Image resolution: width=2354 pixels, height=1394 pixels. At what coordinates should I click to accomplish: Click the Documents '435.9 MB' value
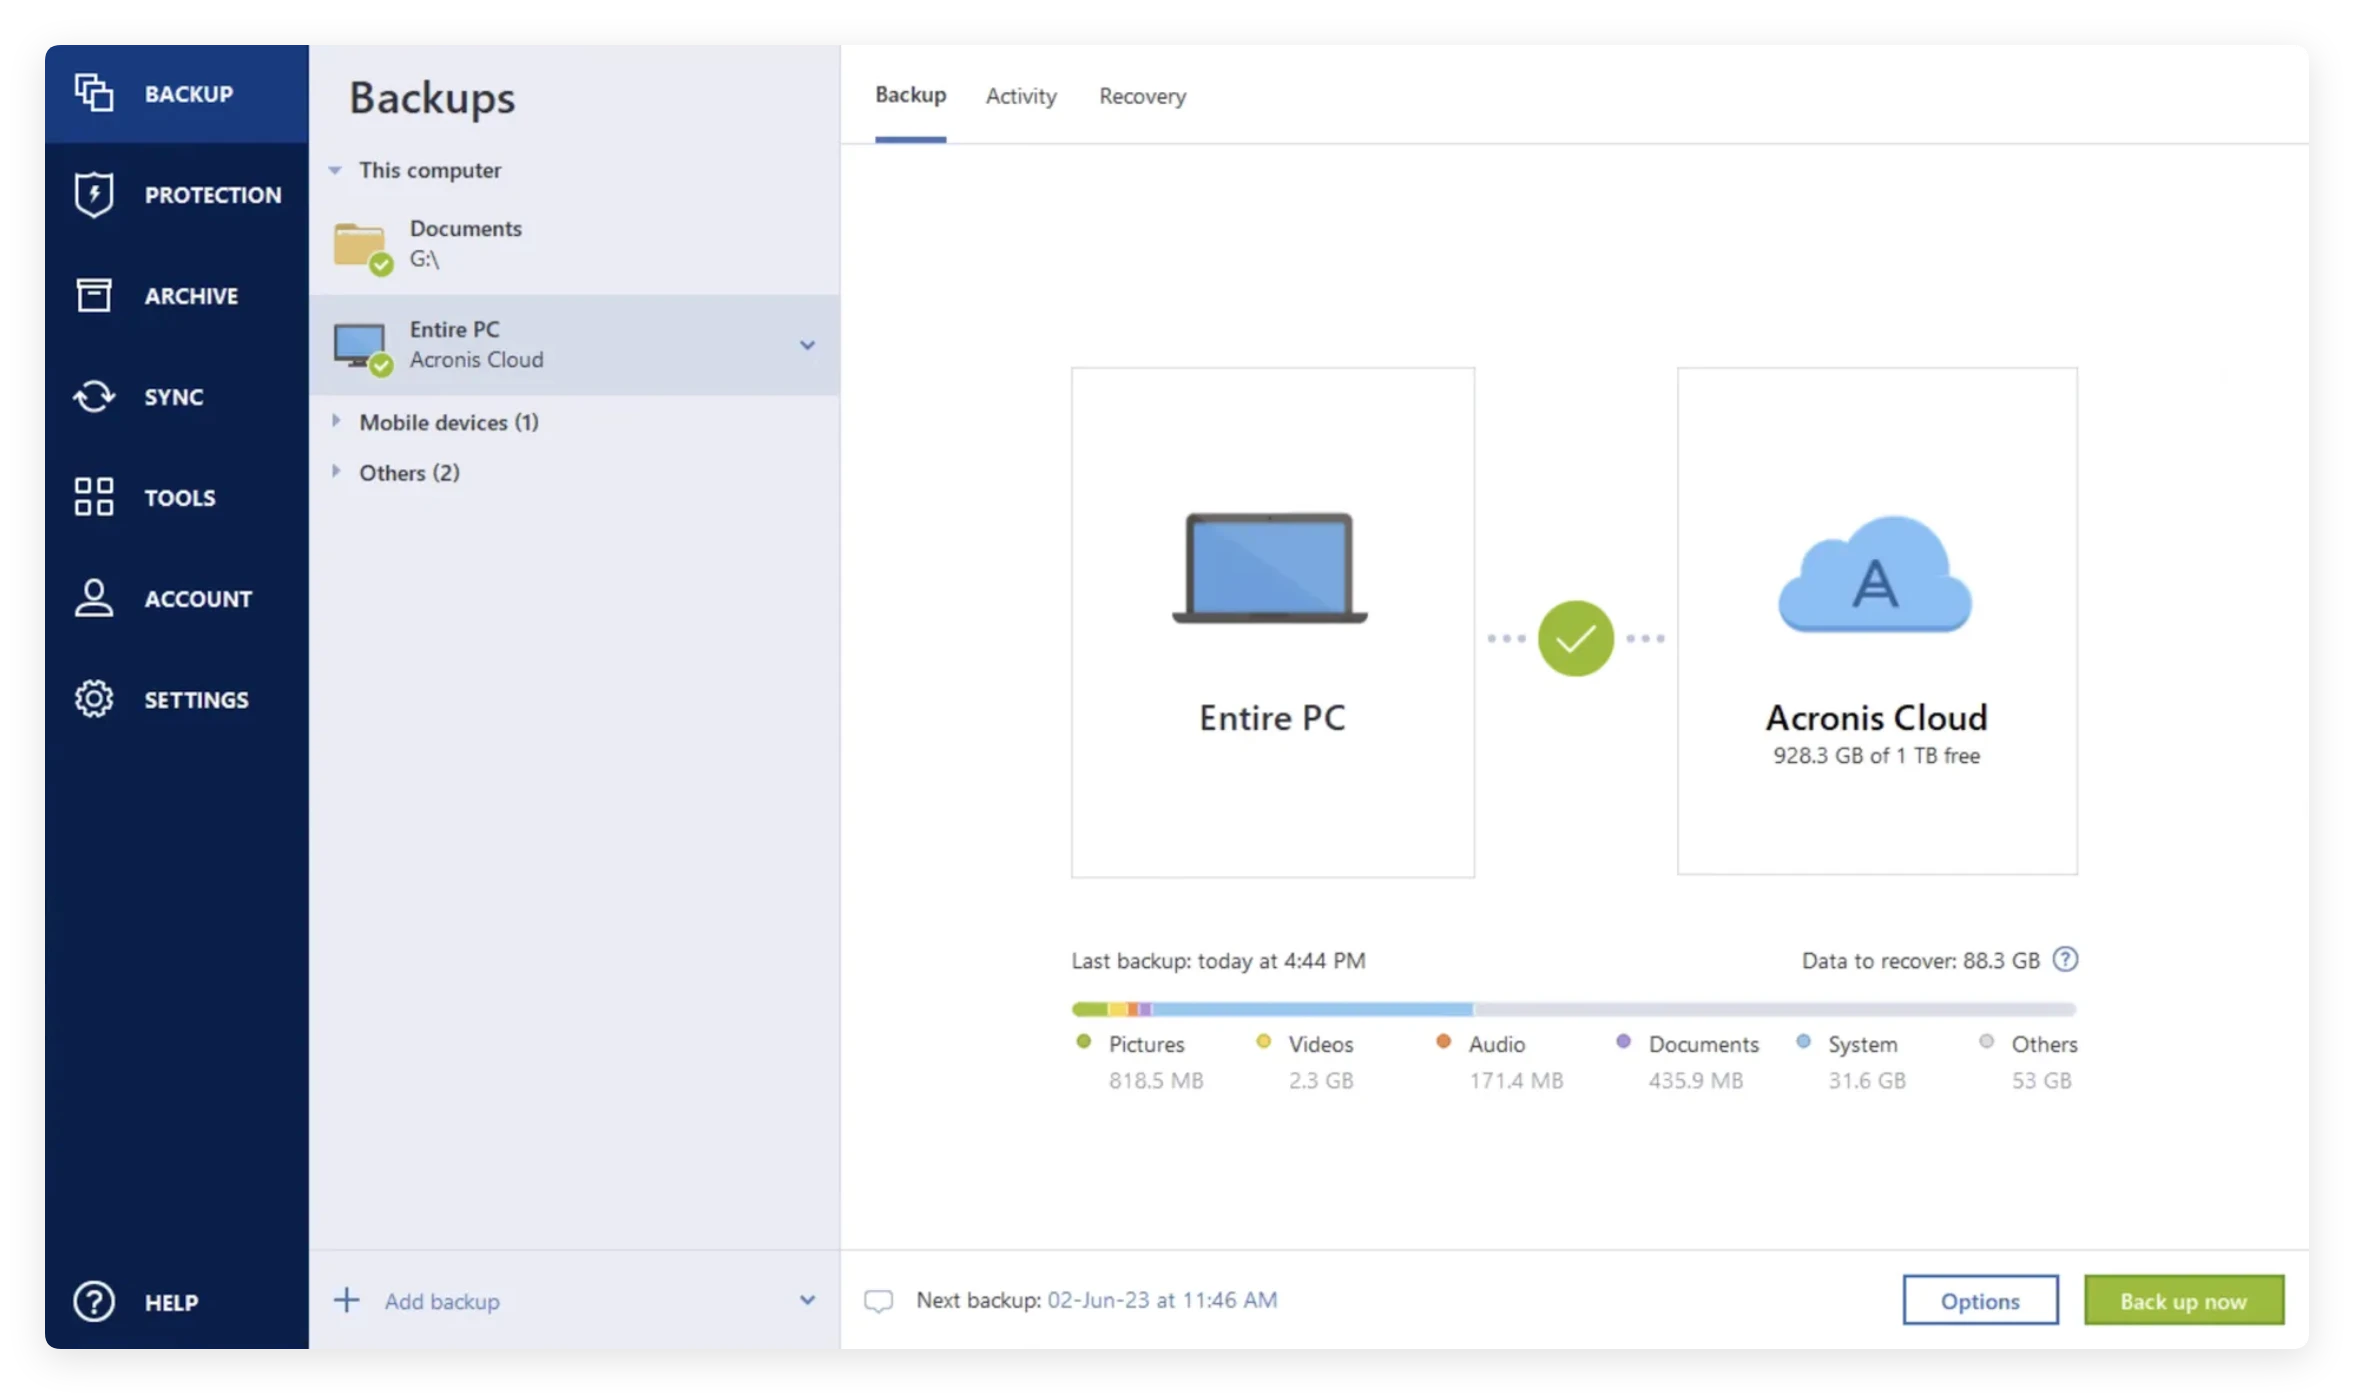[1695, 1080]
